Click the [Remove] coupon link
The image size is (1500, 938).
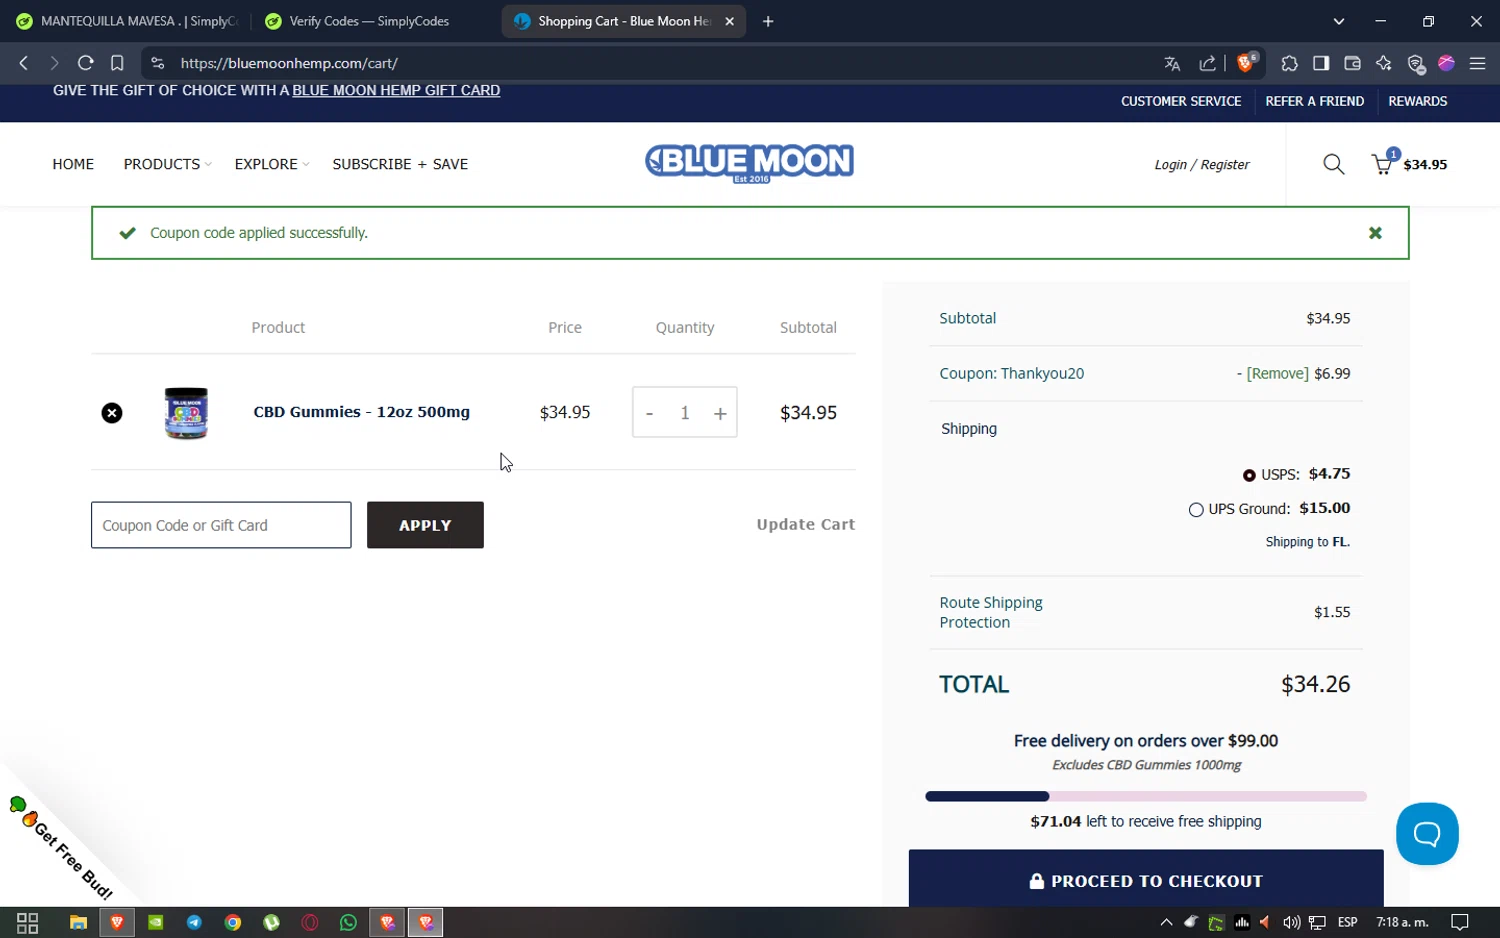1277,373
